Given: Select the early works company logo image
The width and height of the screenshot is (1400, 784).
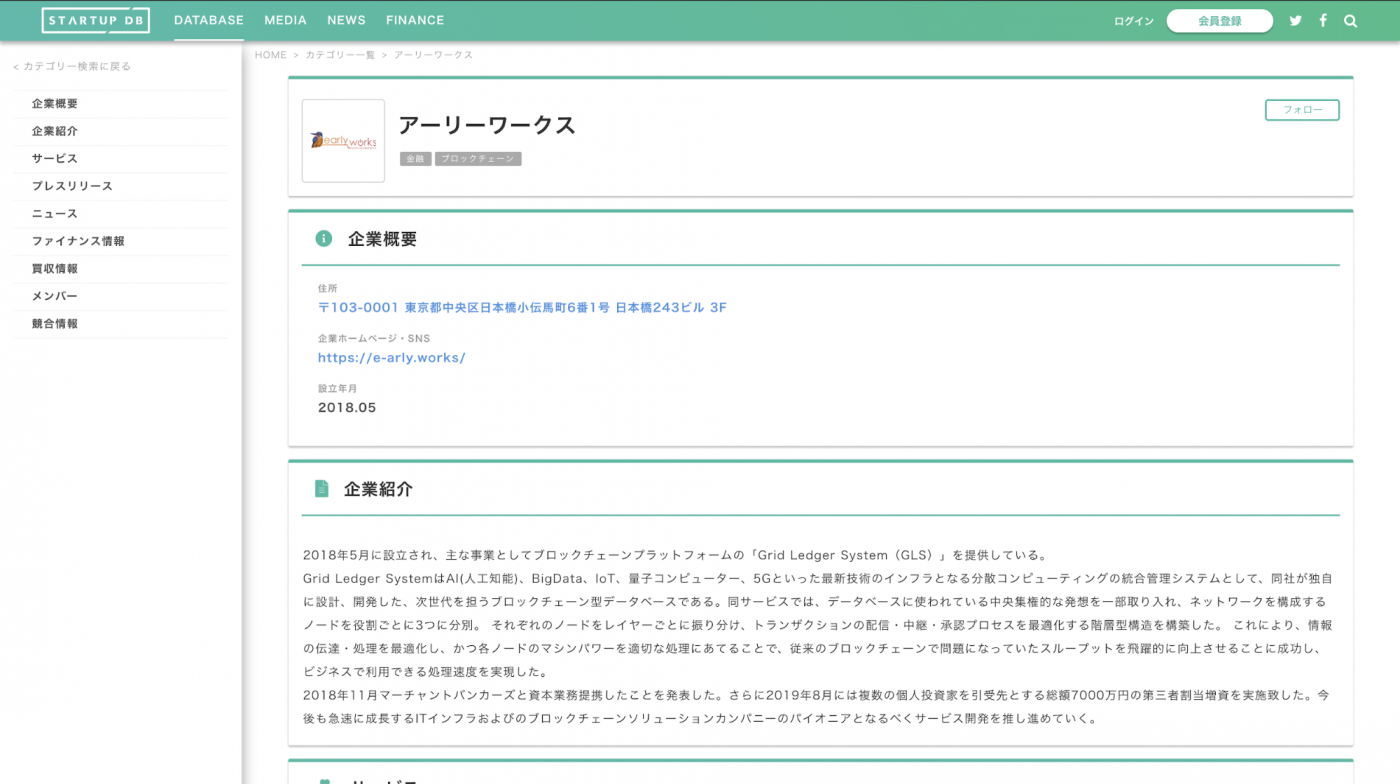Looking at the screenshot, I should (x=343, y=141).
